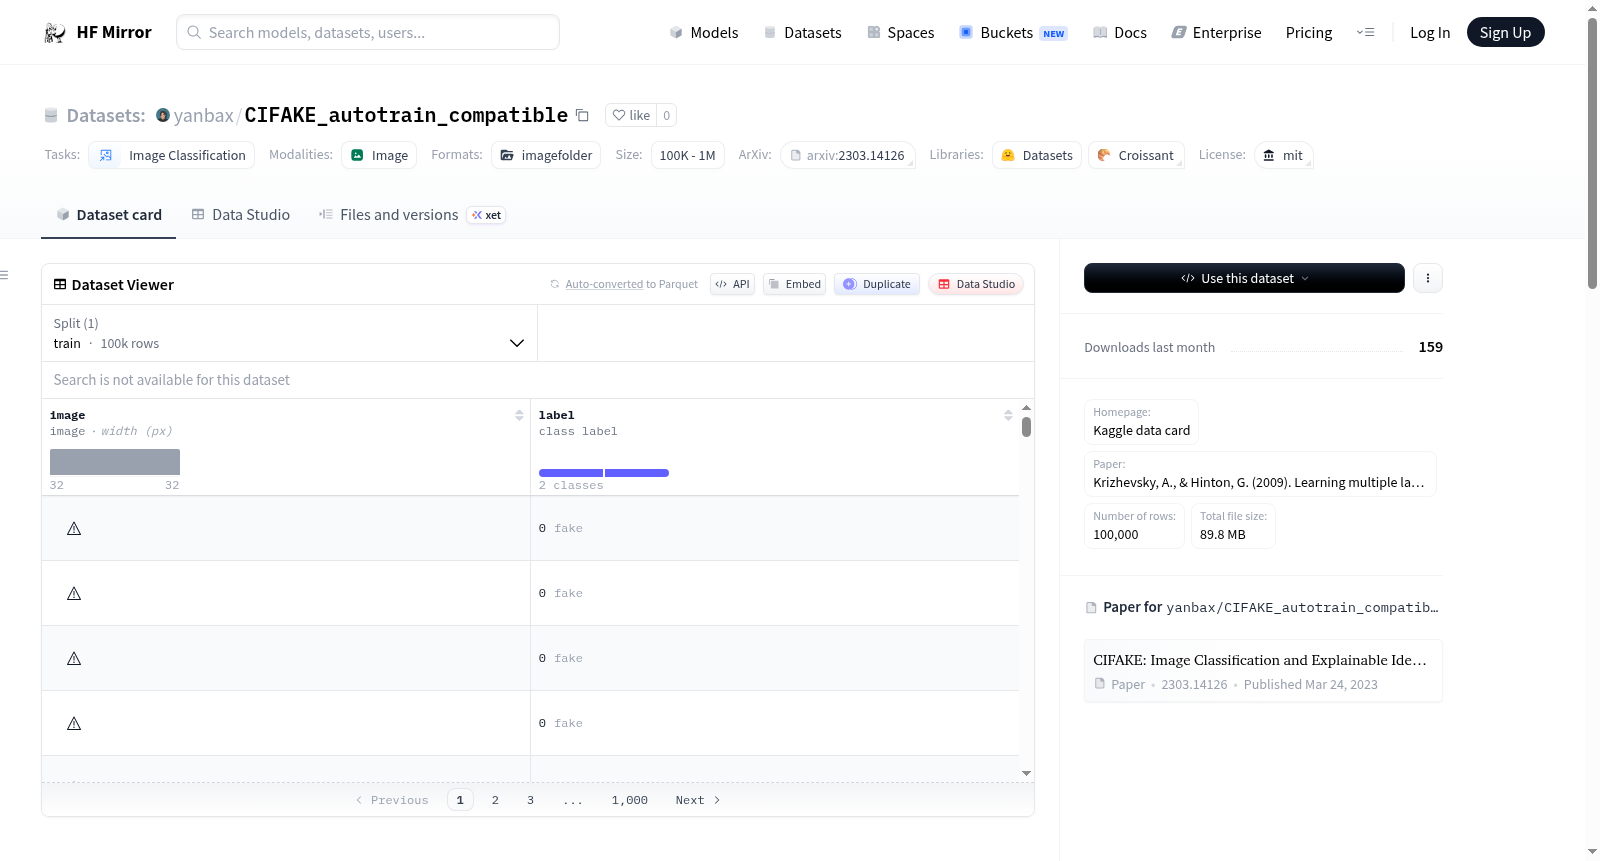Open the Spaces menu
Image resolution: width=1600 pixels, height=861 pixels.
click(901, 33)
